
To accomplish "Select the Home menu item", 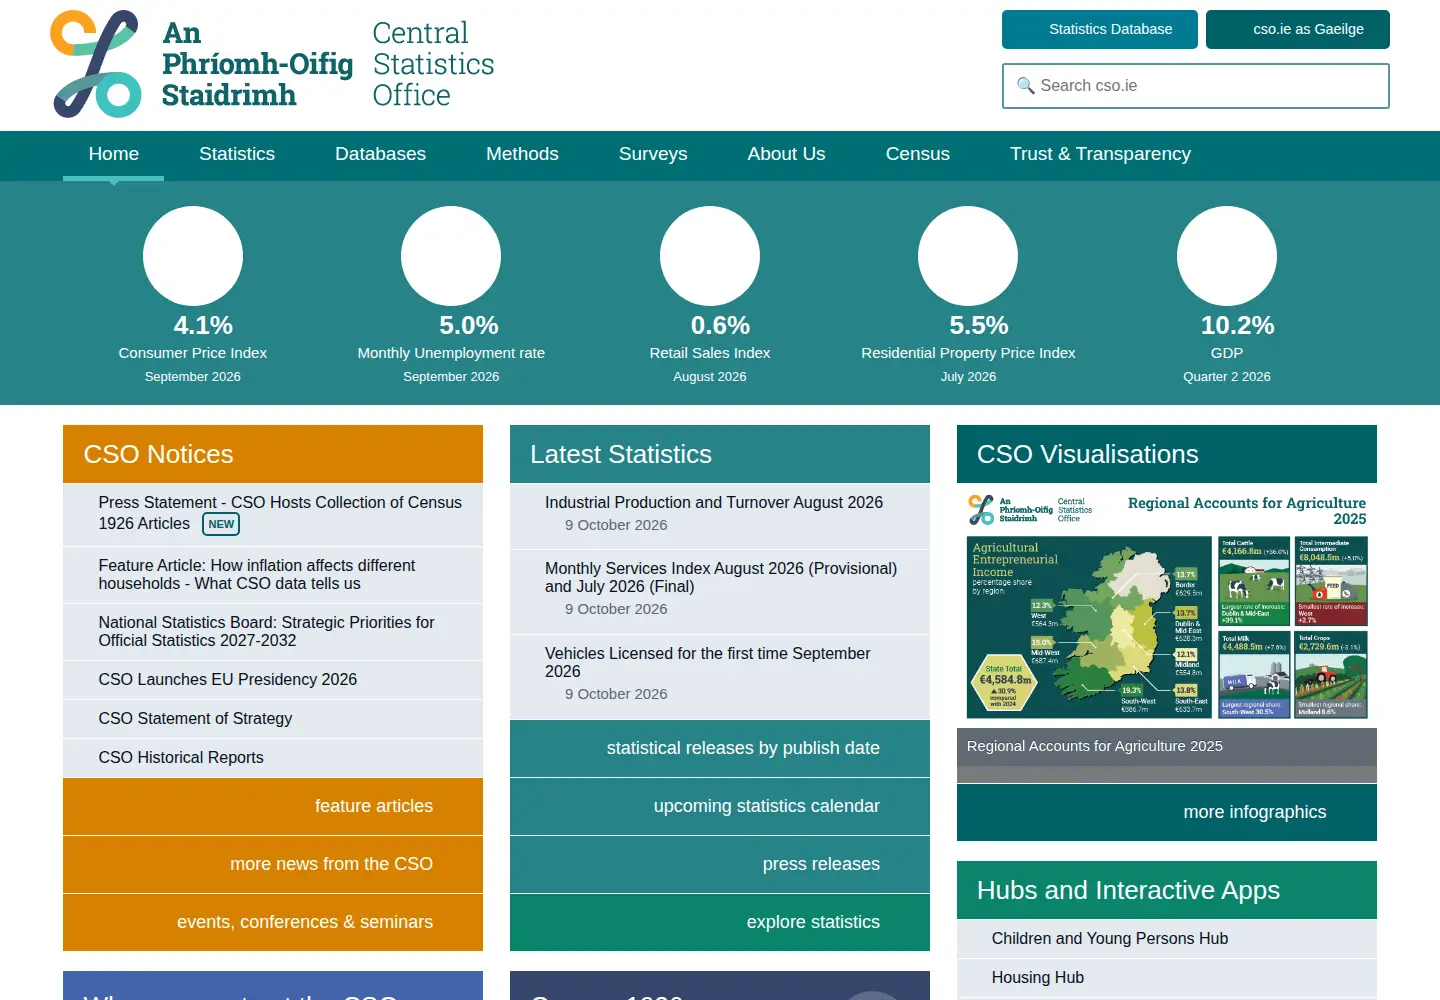I will (114, 154).
